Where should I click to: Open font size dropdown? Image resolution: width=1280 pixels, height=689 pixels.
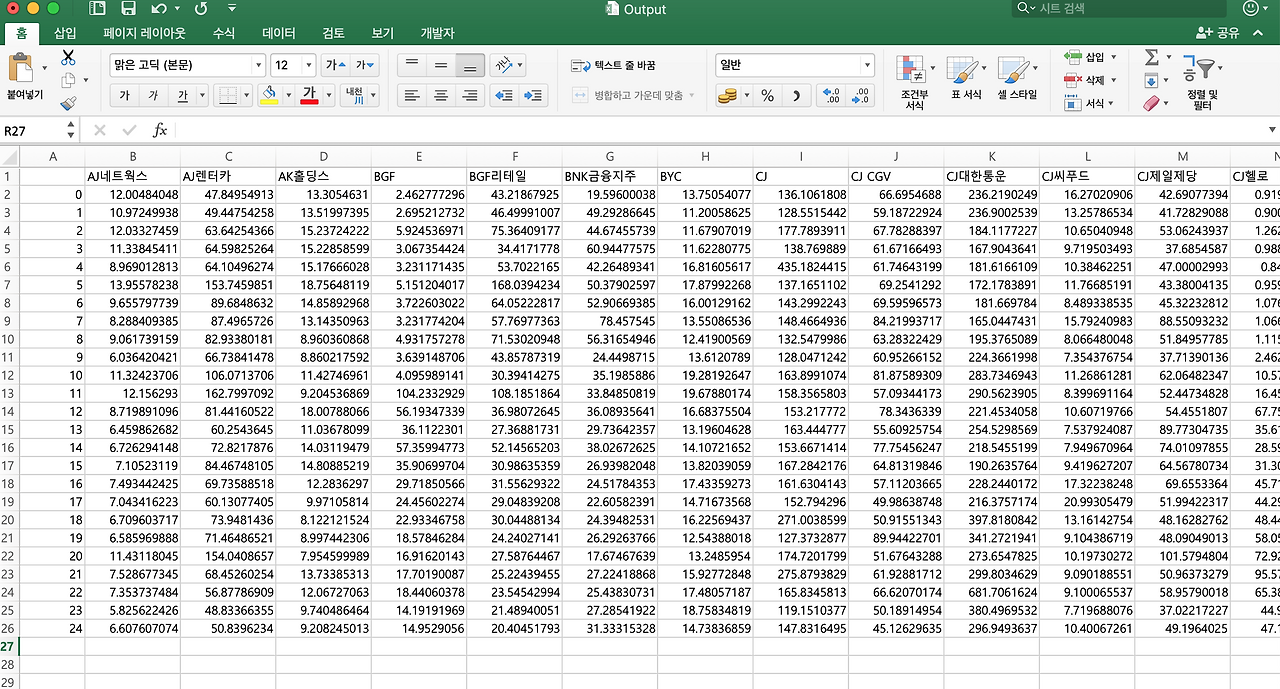coord(308,65)
